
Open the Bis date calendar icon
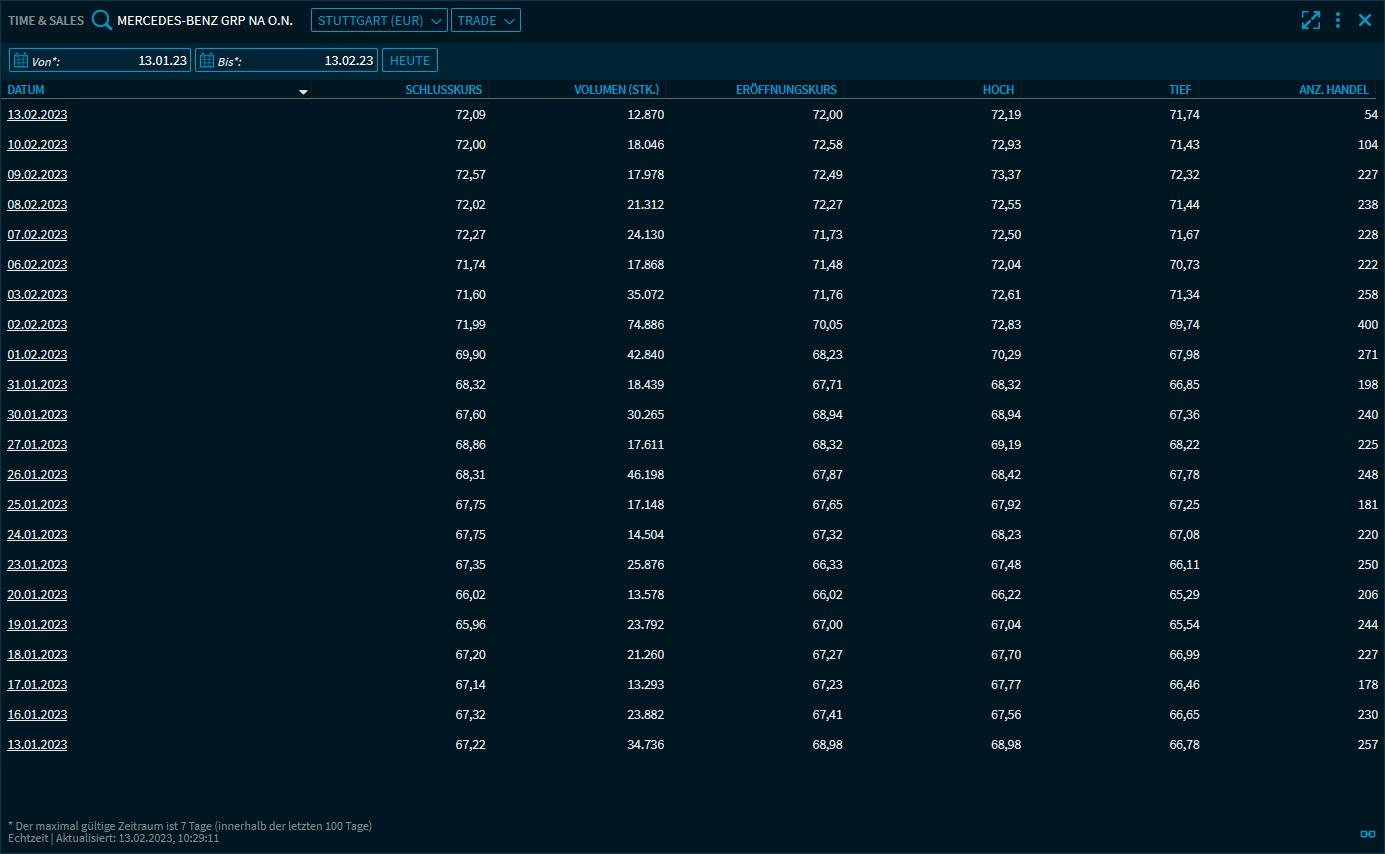coord(206,61)
